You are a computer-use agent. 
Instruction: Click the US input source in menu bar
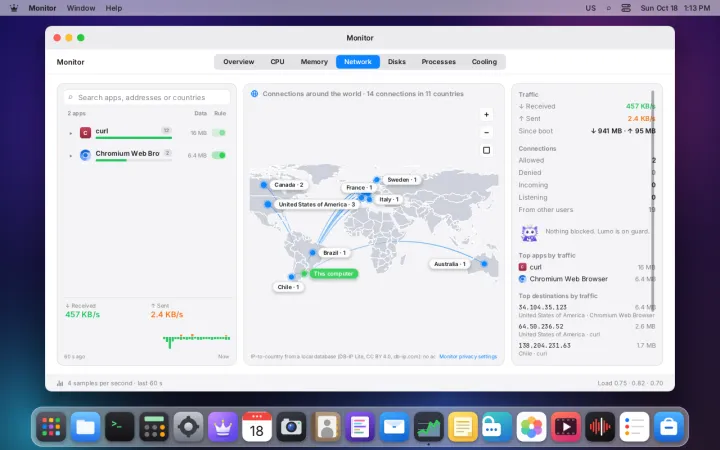tap(591, 8)
